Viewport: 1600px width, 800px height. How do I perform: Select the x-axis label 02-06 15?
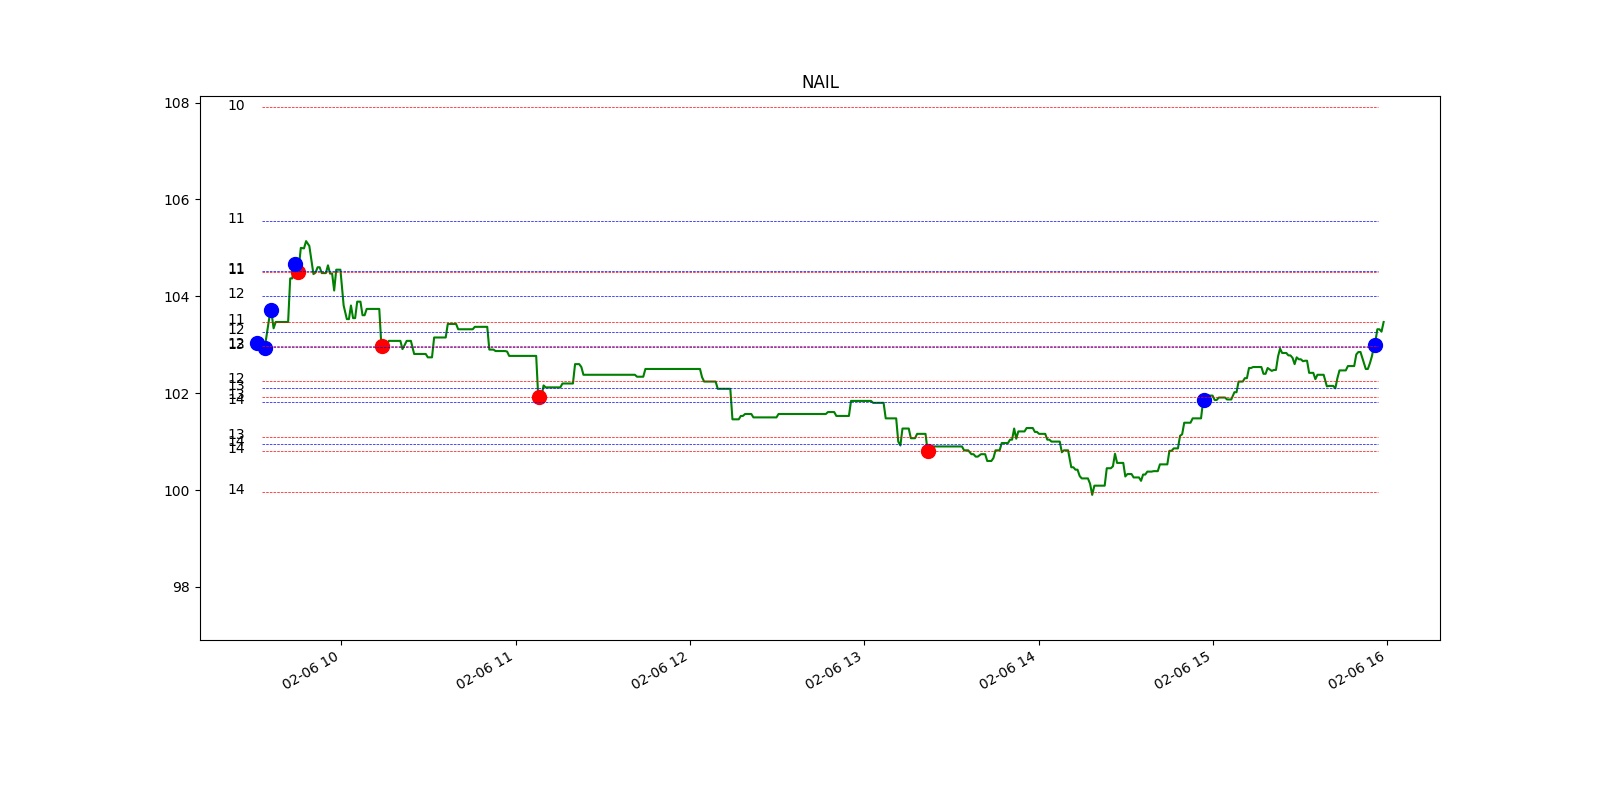click(x=1183, y=670)
